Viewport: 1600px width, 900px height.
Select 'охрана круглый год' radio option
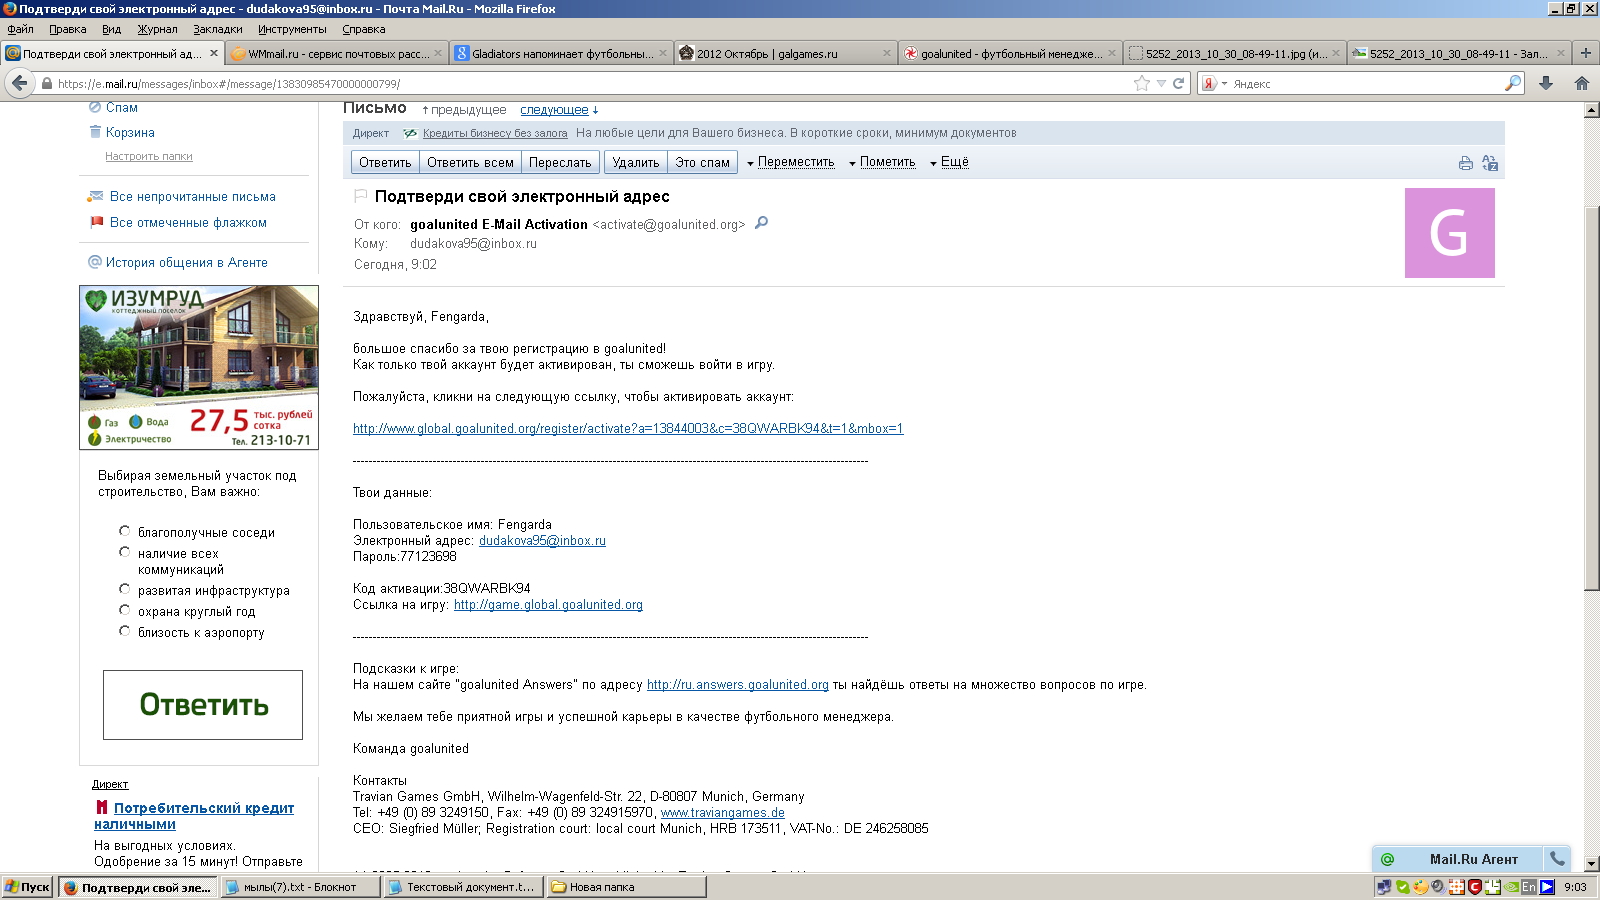coord(125,610)
